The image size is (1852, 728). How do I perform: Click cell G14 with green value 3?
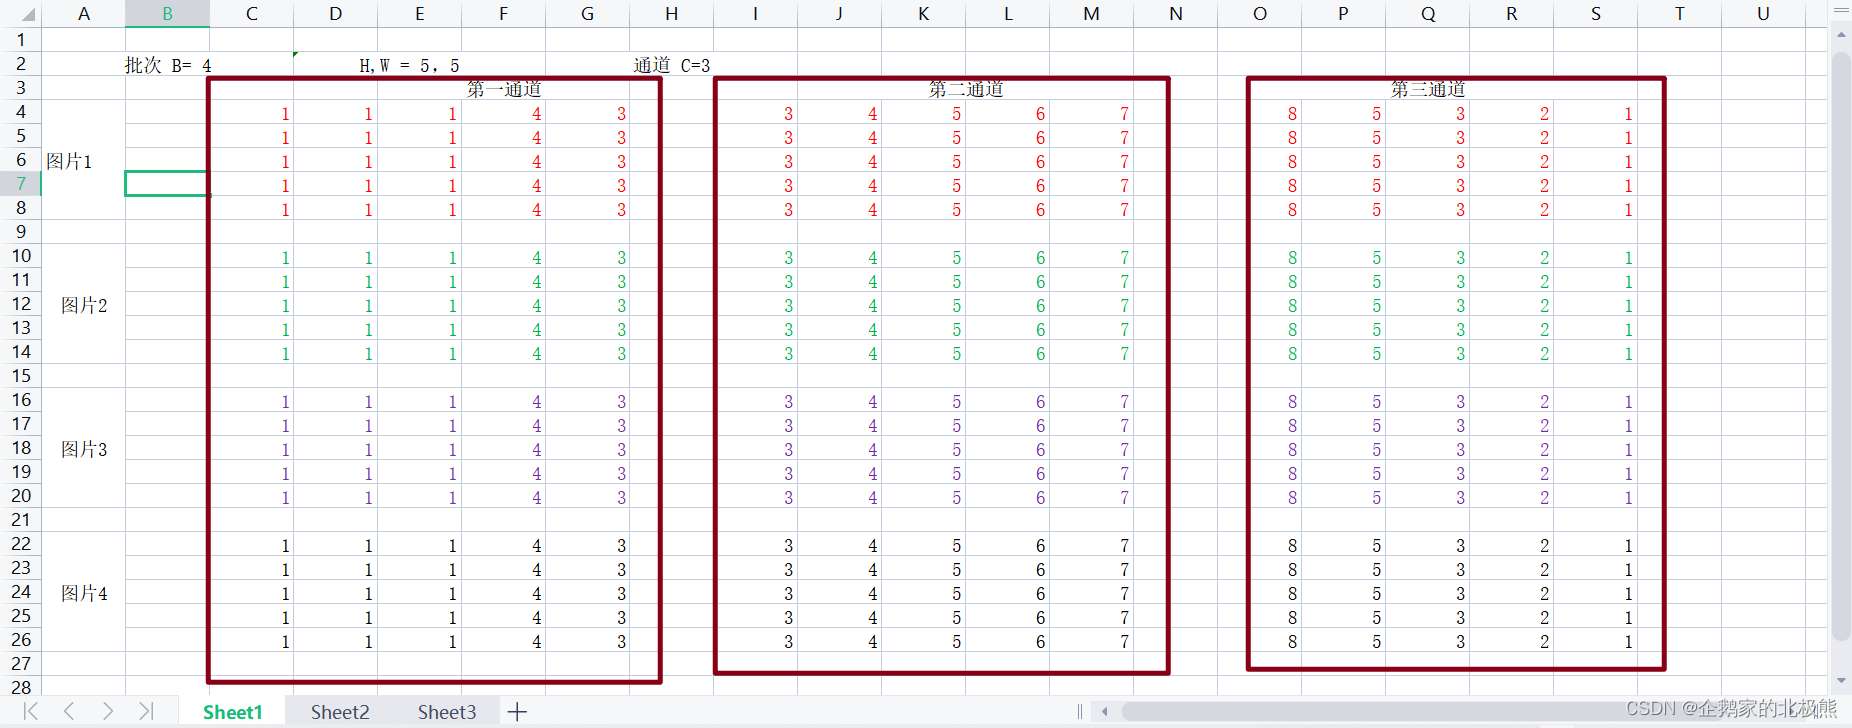pyautogui.click(x=587, y=352)
